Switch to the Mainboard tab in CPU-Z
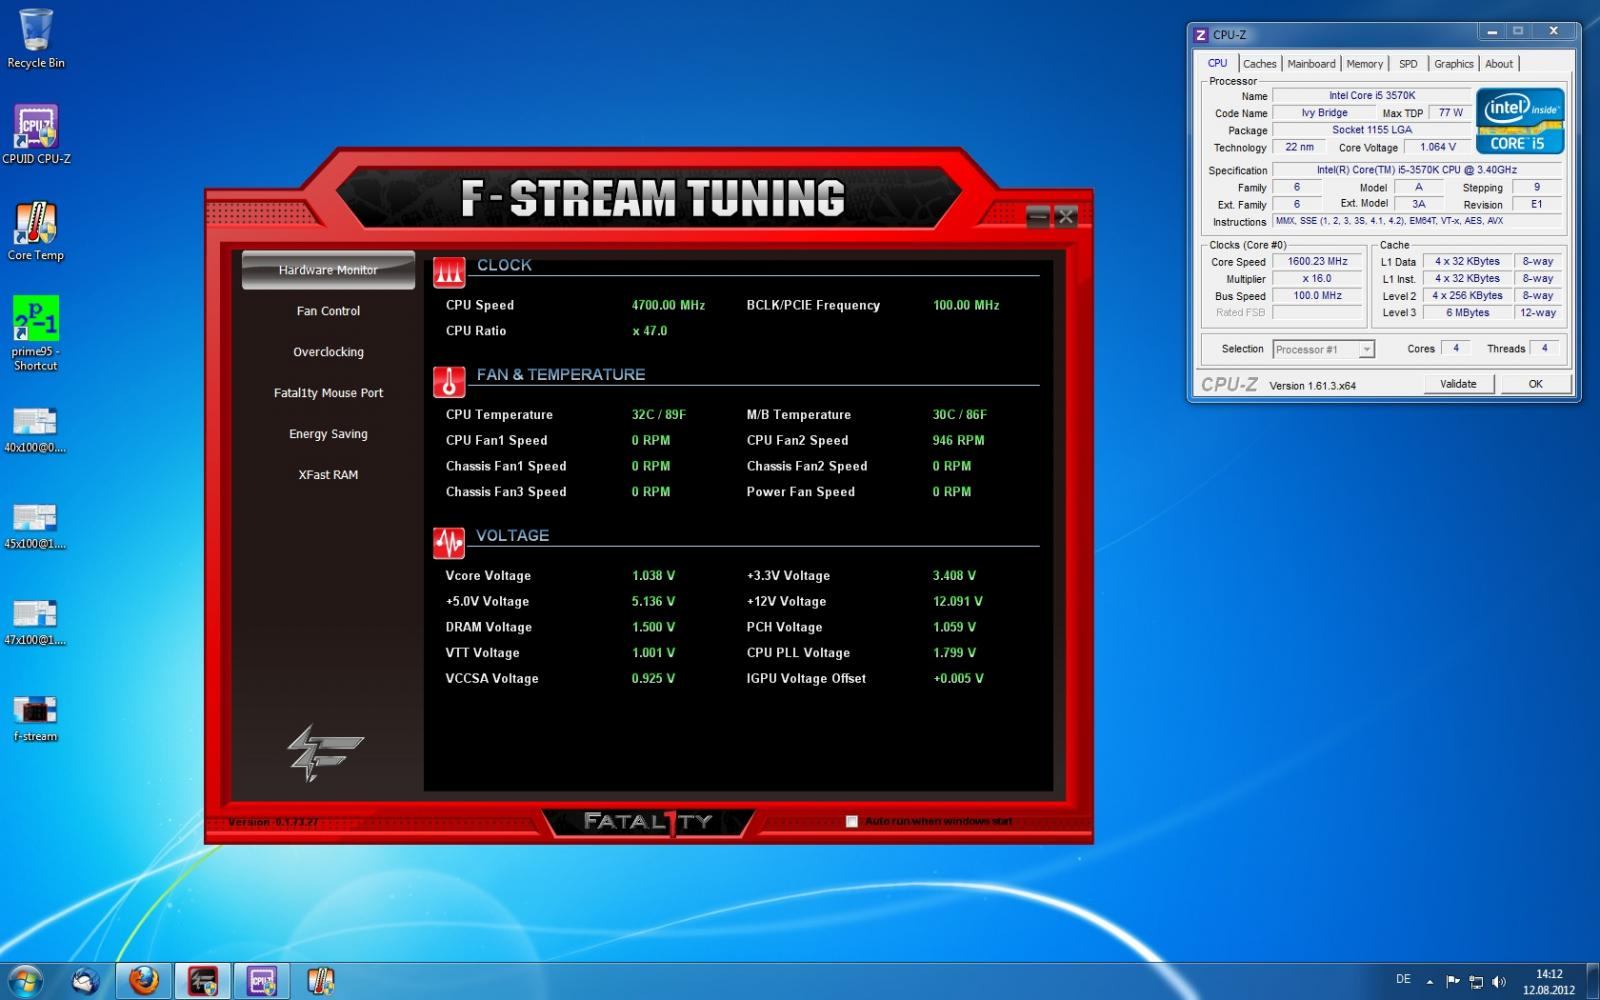1600x1000 pixels. pyautogui.click(x=1311, y=64)
